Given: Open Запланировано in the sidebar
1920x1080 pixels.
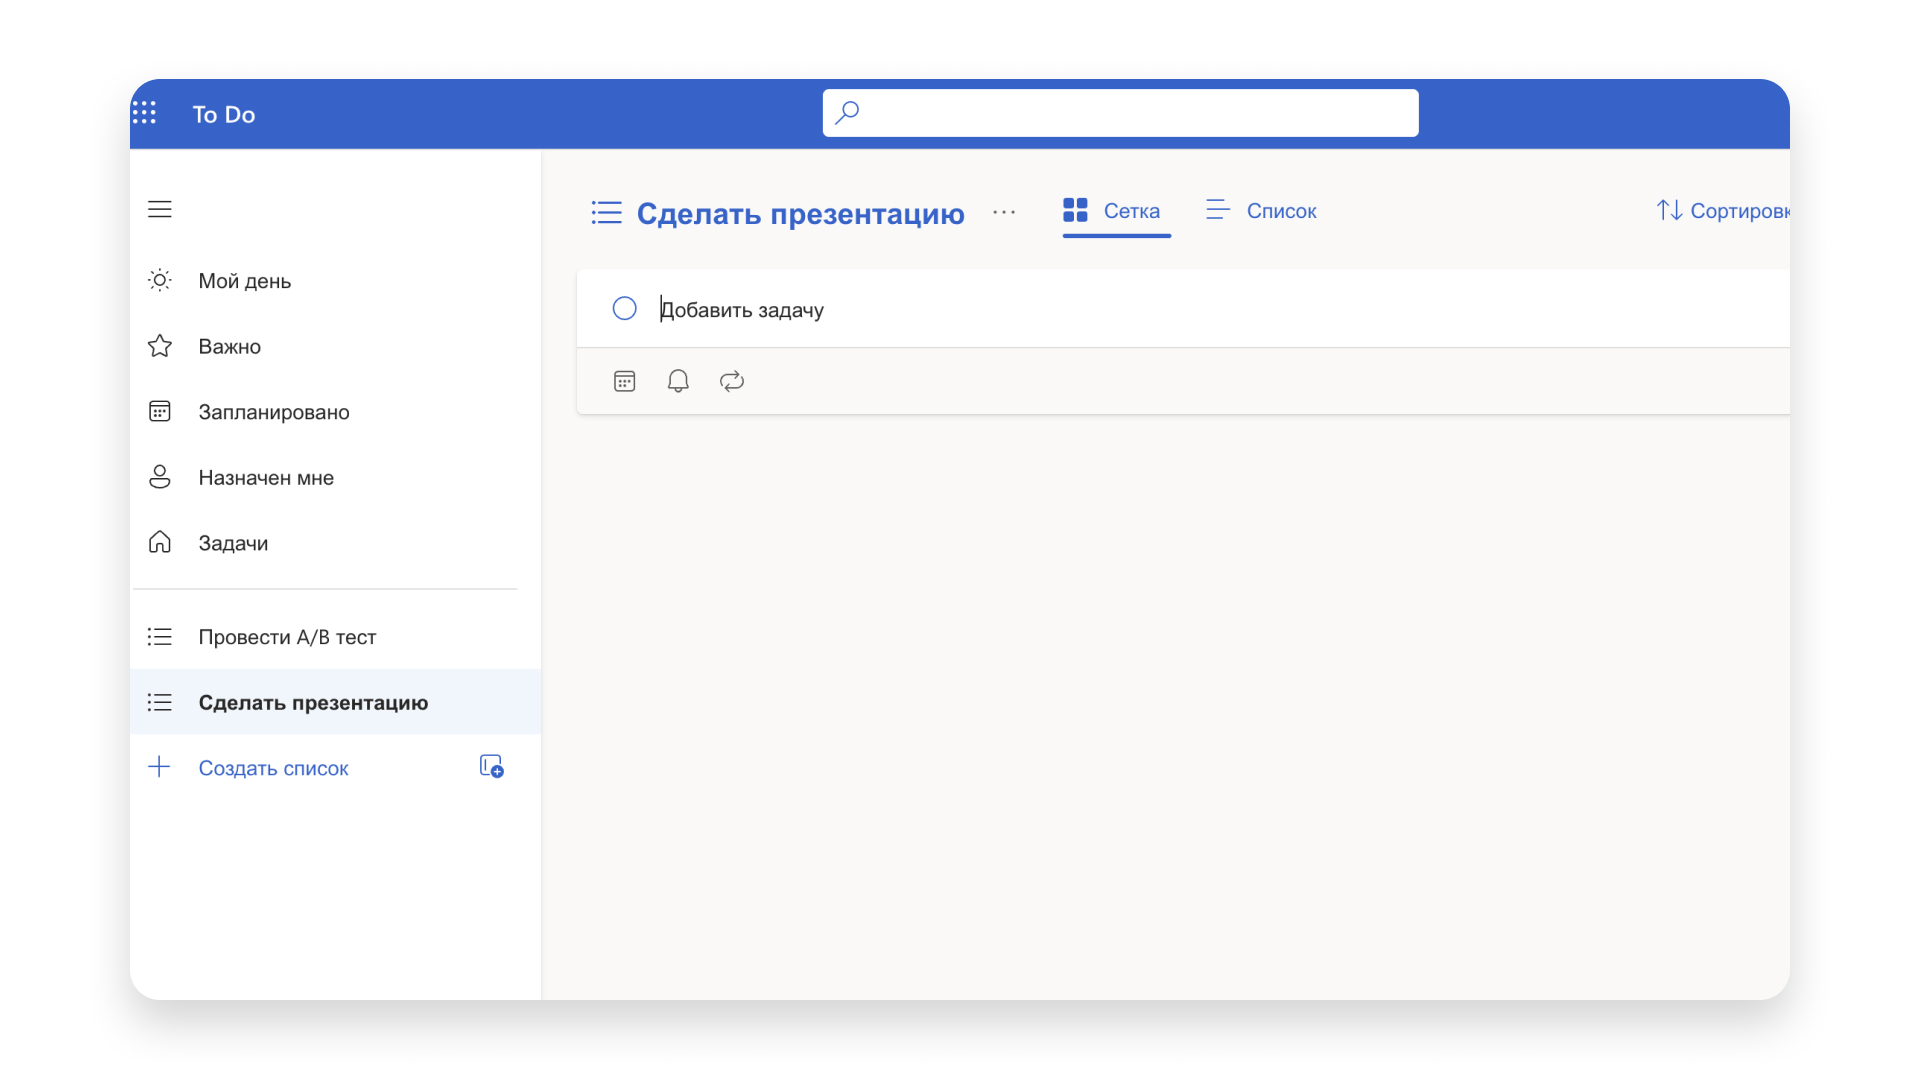Looking at the screenshot, I should (274, 411).
